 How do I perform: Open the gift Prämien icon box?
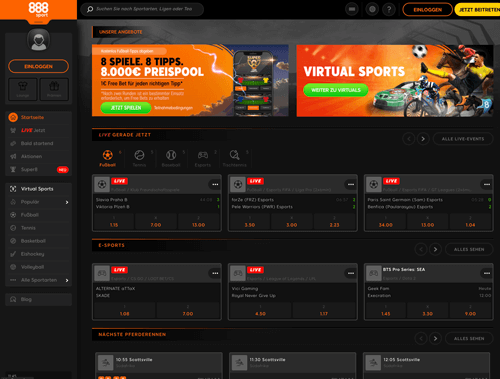tap(54, 89)
